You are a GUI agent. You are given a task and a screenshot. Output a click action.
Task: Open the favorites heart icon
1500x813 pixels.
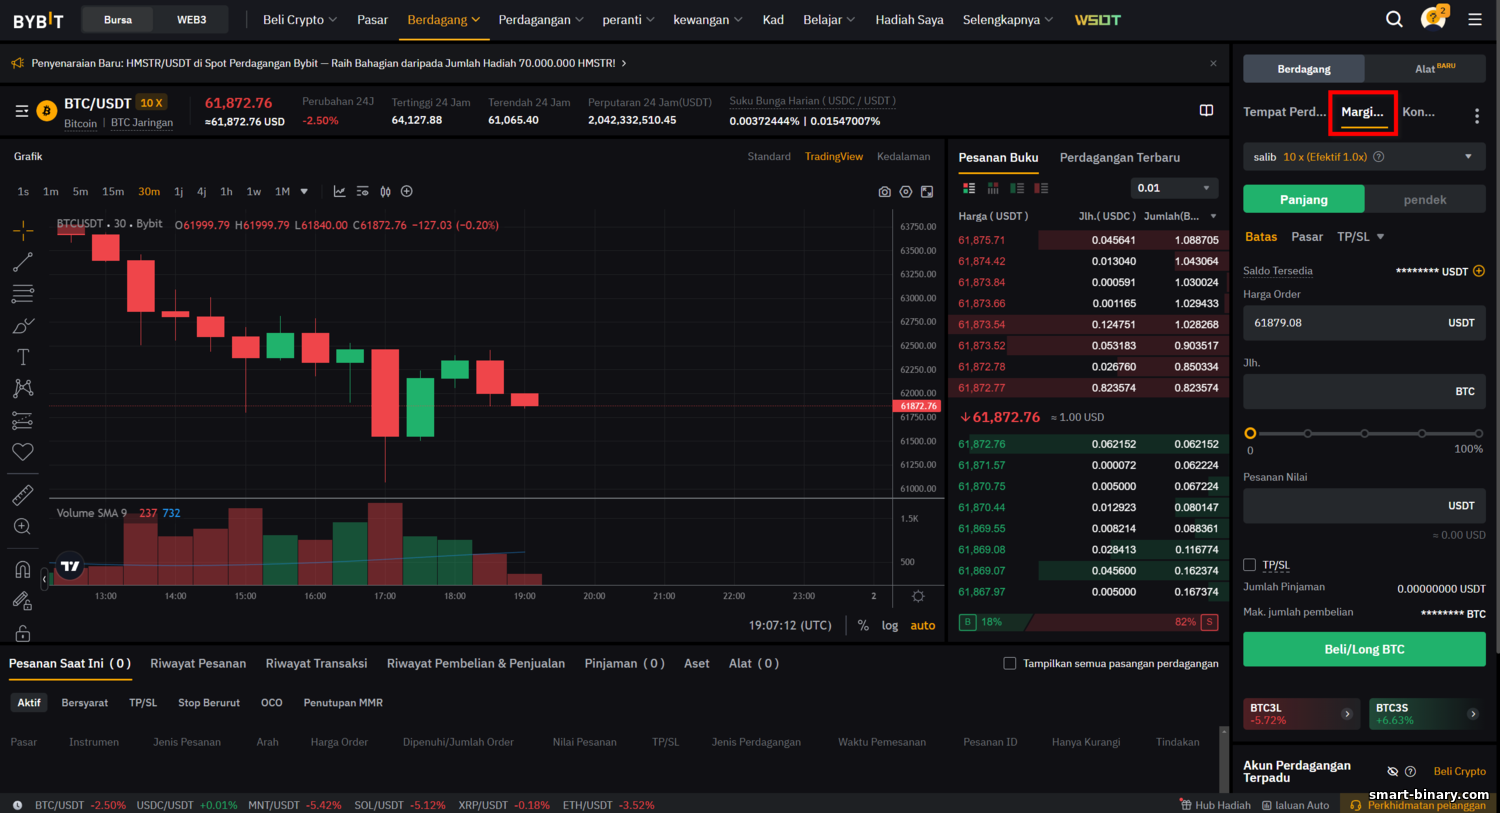pyautogui.click(x=23, y=452)
